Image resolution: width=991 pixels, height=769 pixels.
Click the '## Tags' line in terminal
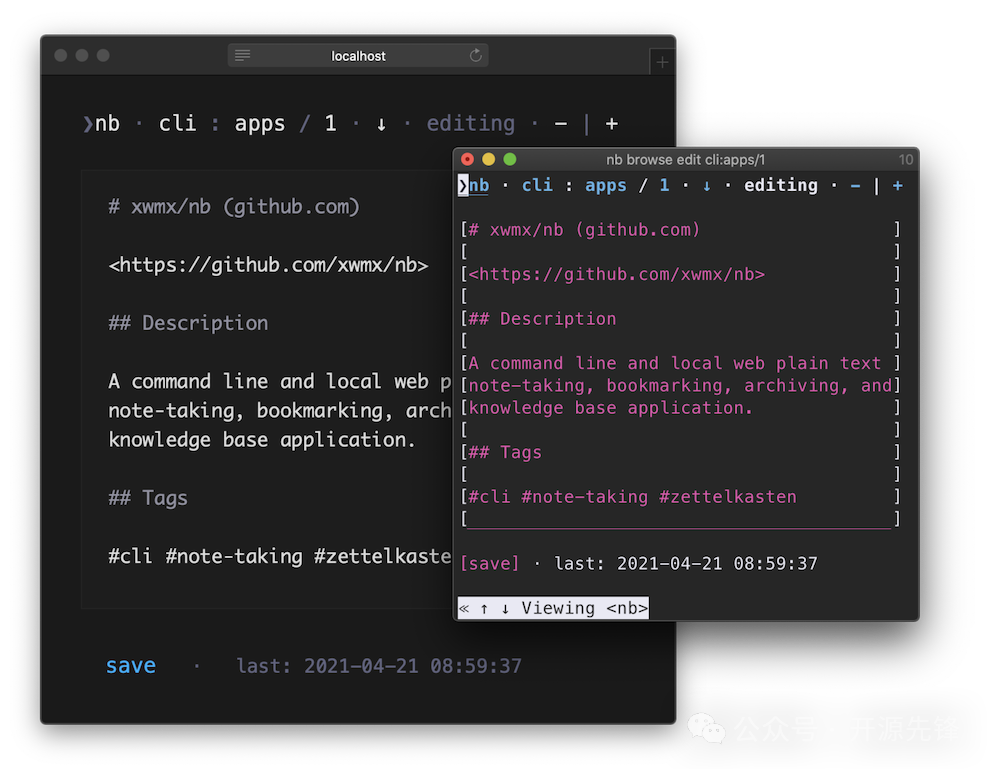505,452
